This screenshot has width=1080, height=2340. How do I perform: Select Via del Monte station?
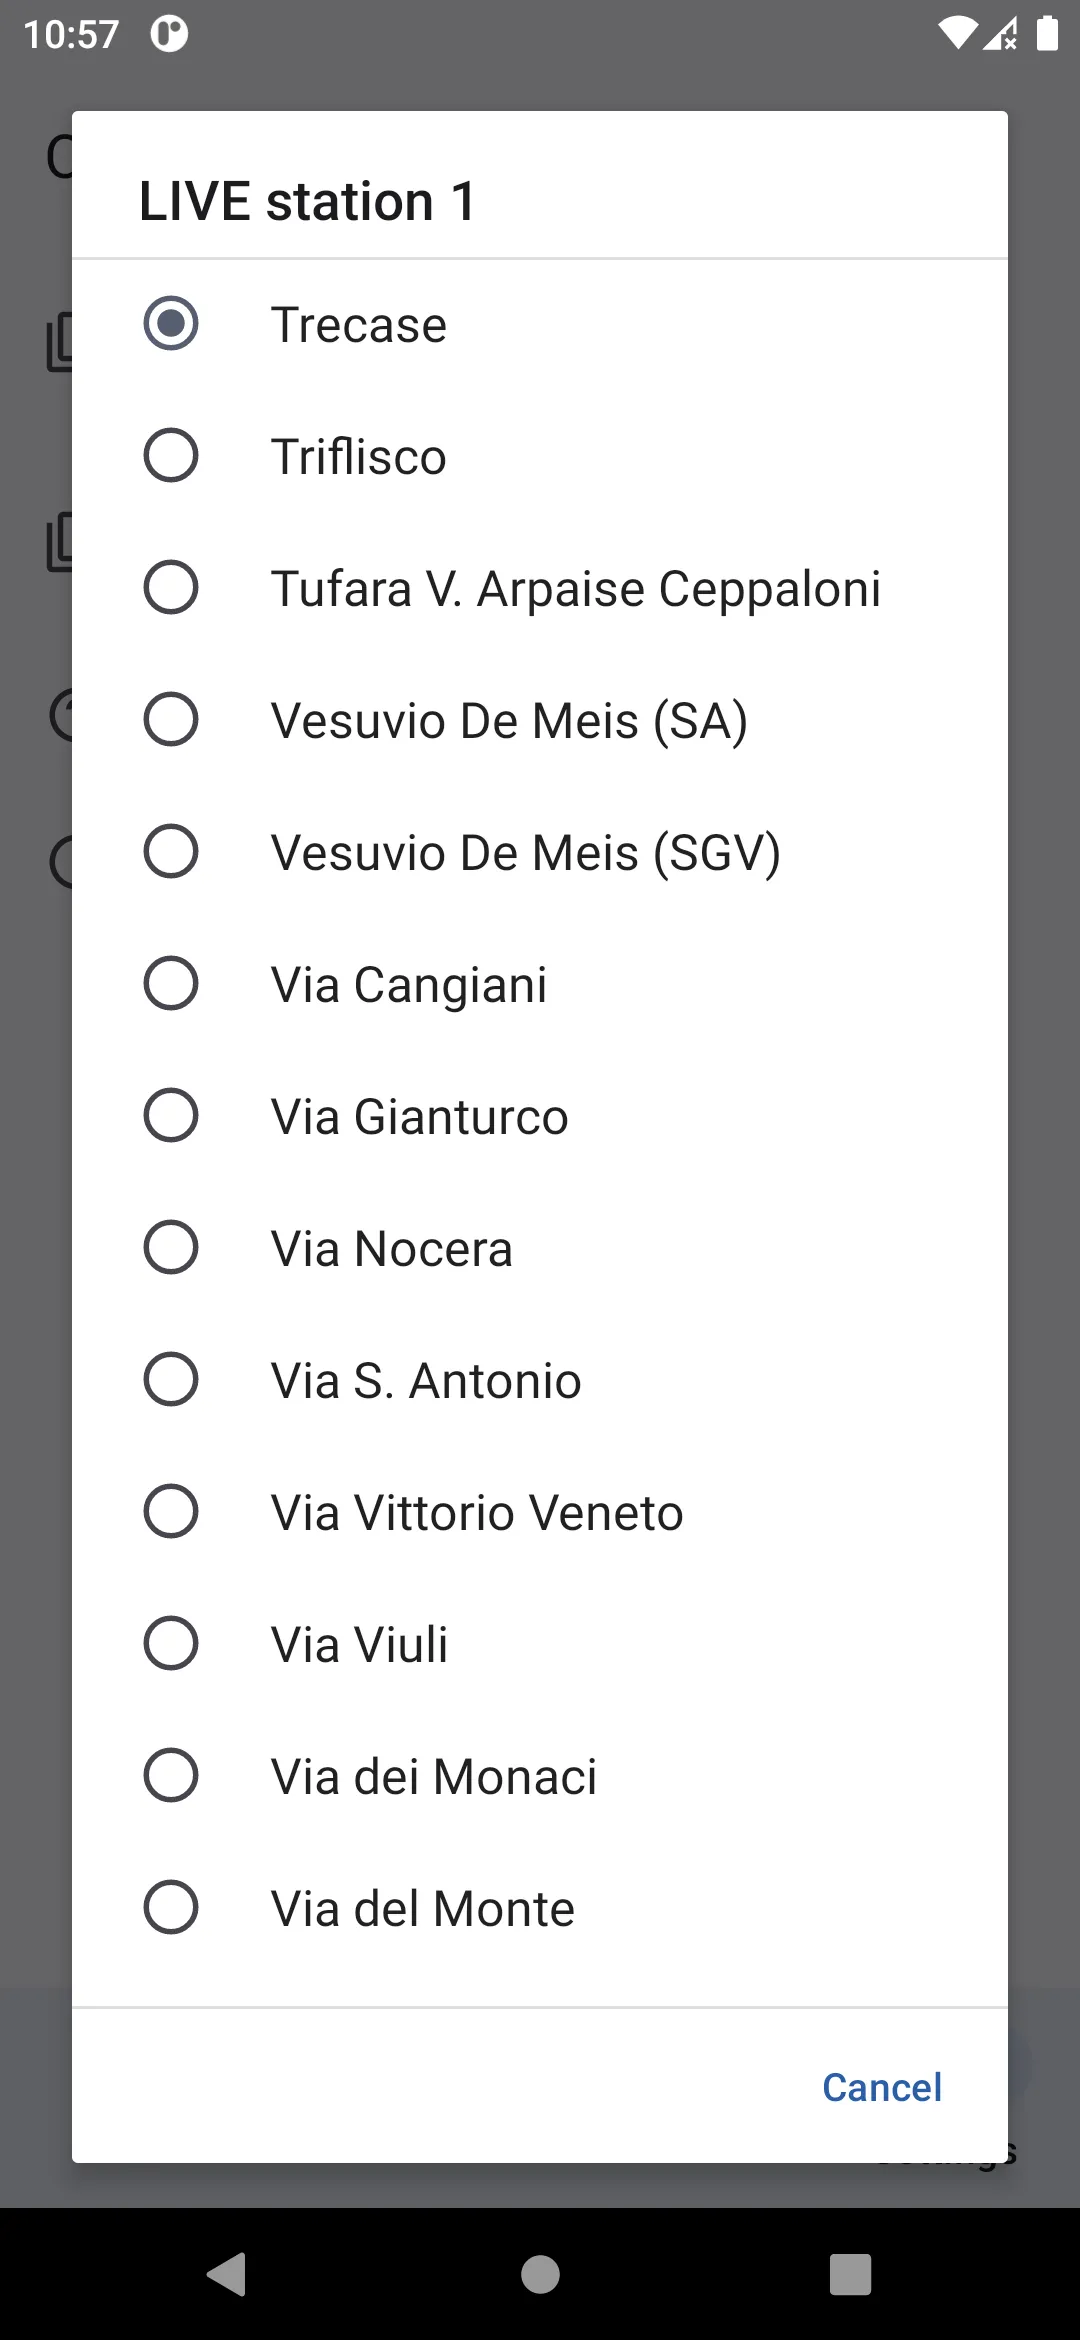(x=540, y=1908)
